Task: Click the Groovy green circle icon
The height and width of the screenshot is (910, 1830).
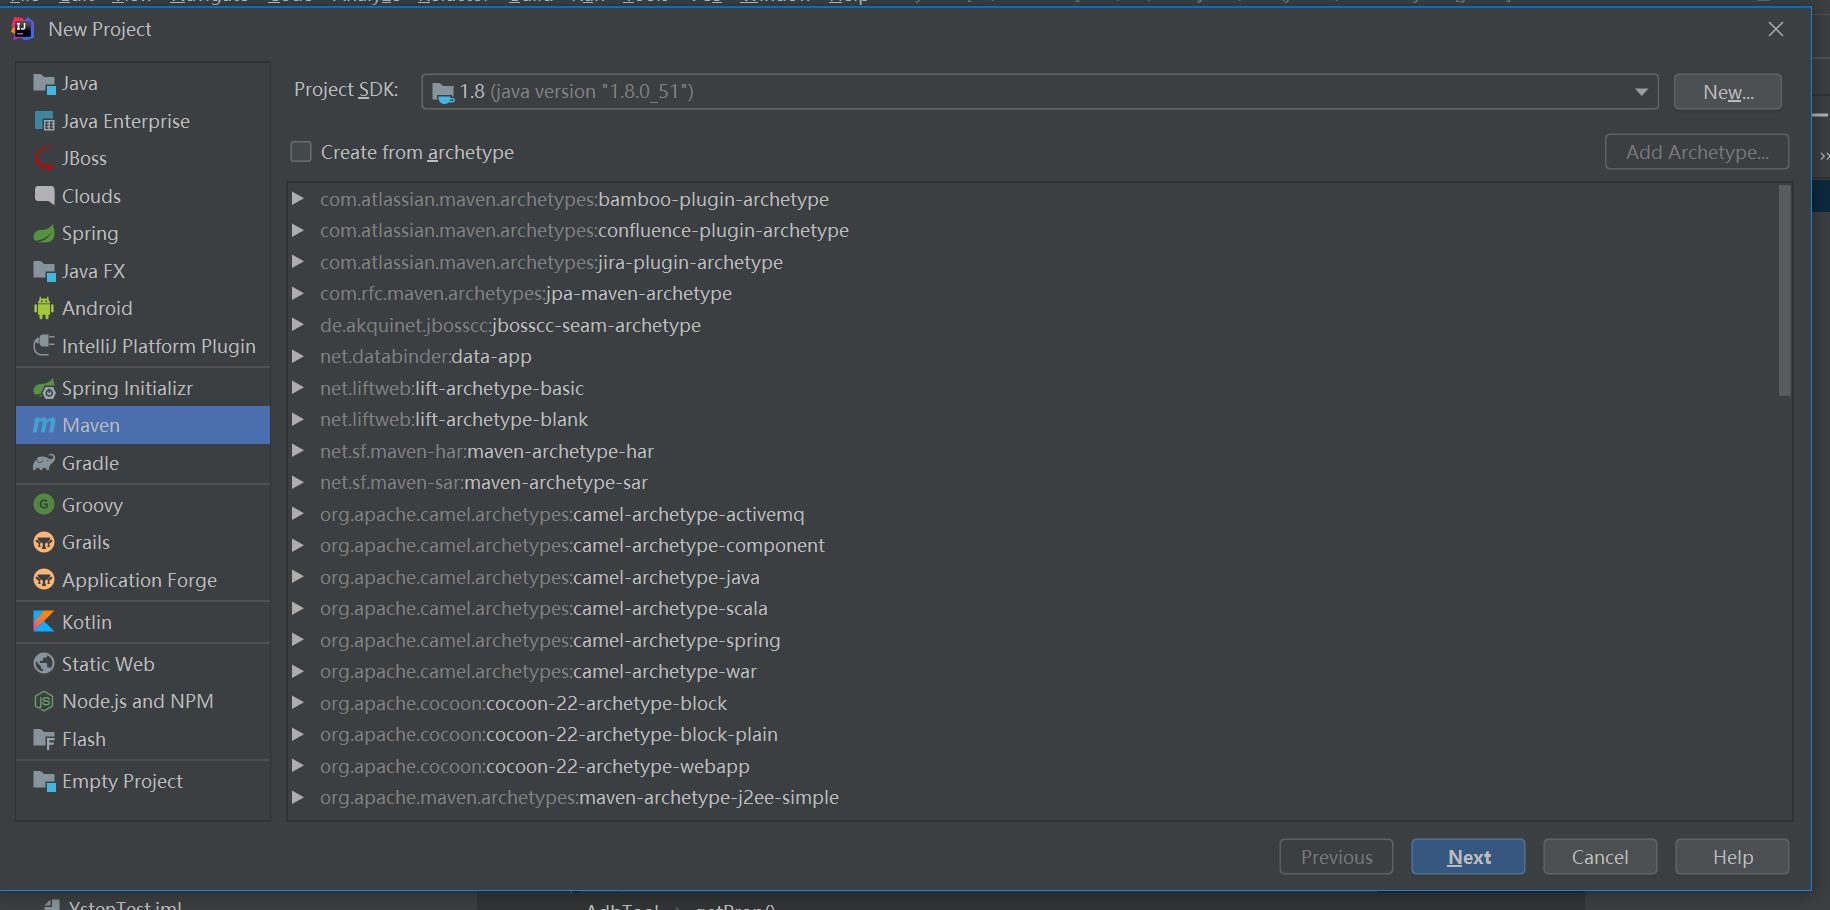Action: pos(44,504)
